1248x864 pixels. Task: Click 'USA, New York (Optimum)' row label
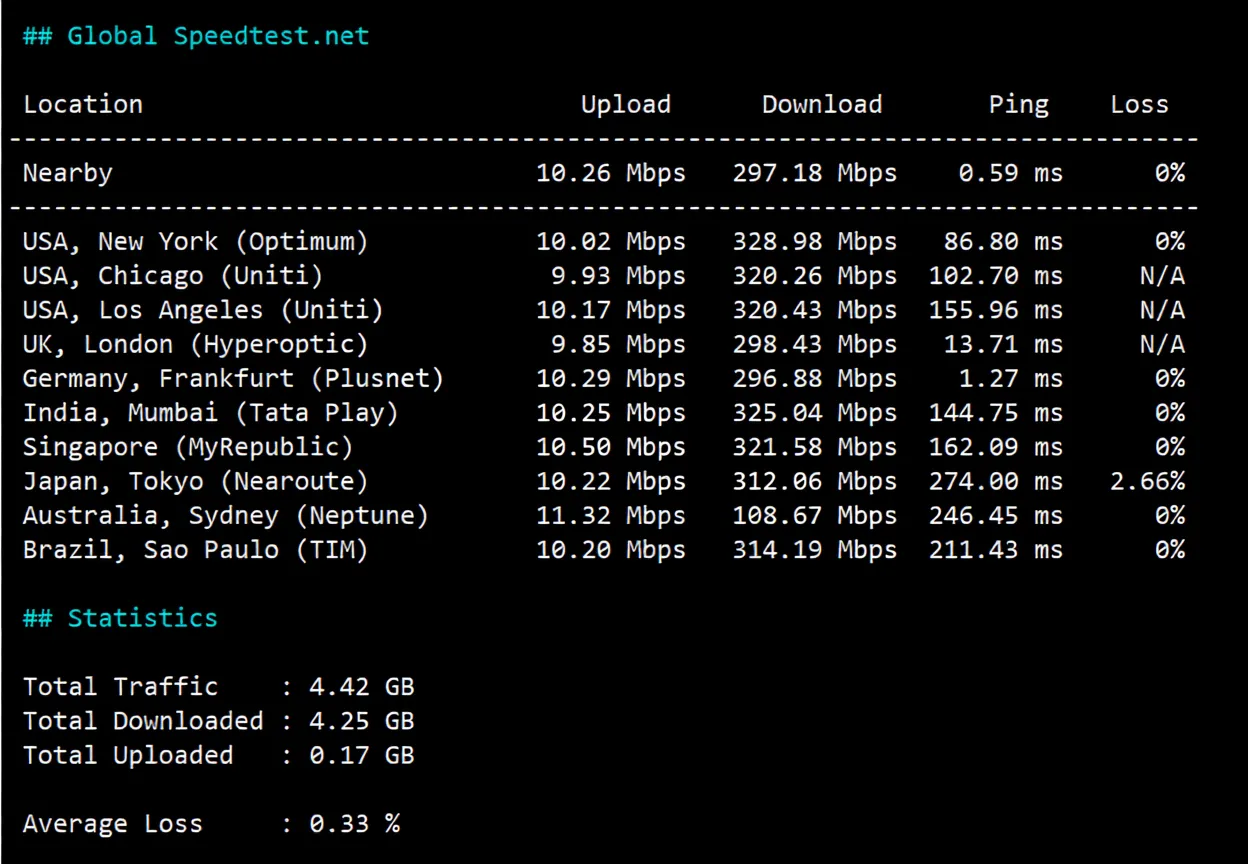click(196, 241)
